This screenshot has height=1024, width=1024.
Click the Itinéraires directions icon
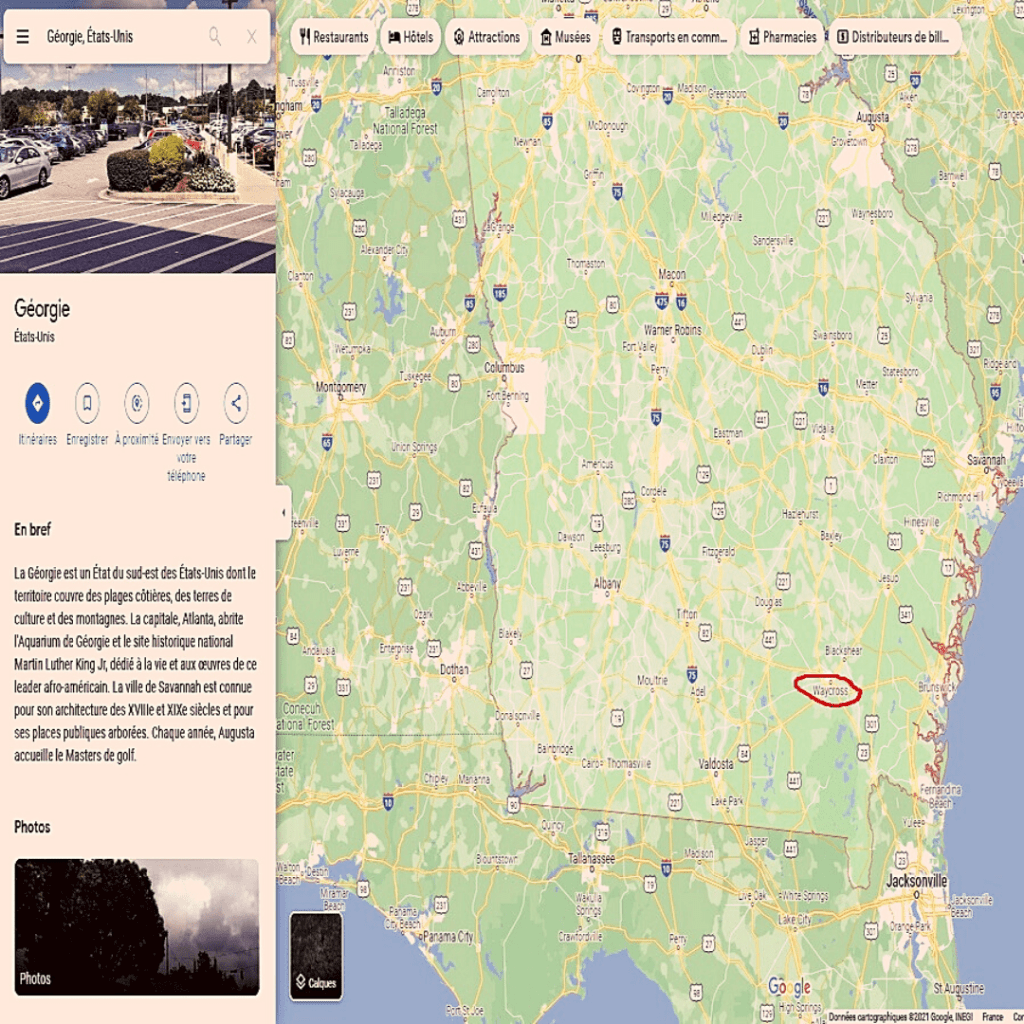click(x=38, y=403)
